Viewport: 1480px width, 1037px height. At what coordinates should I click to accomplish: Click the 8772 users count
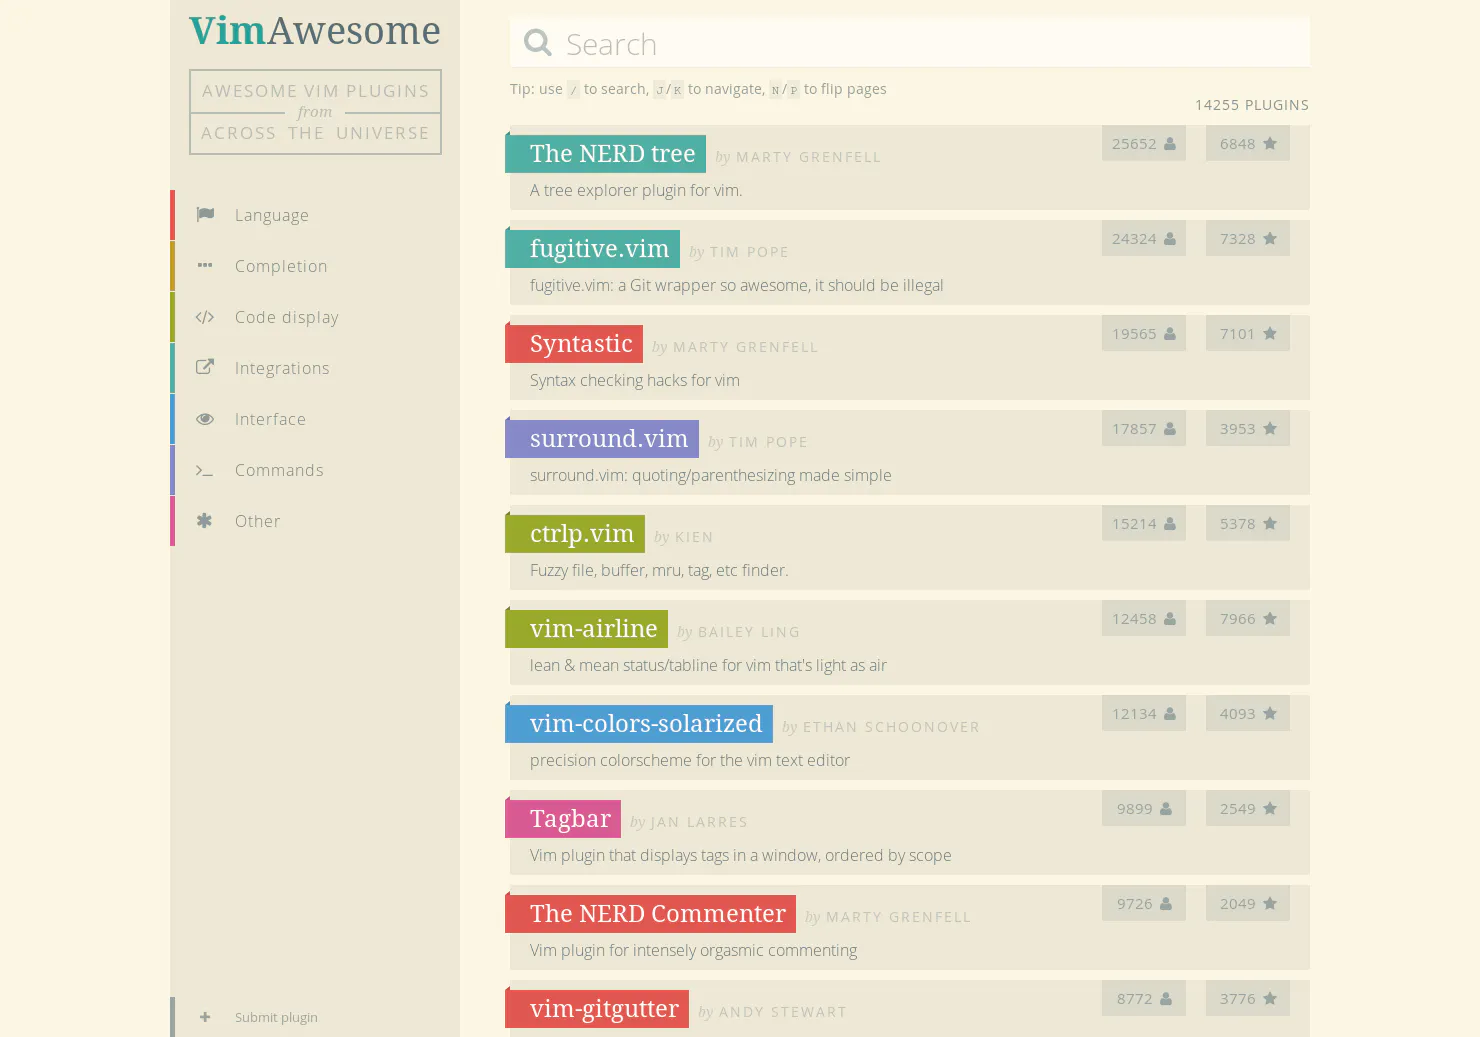click(1135, 999)
